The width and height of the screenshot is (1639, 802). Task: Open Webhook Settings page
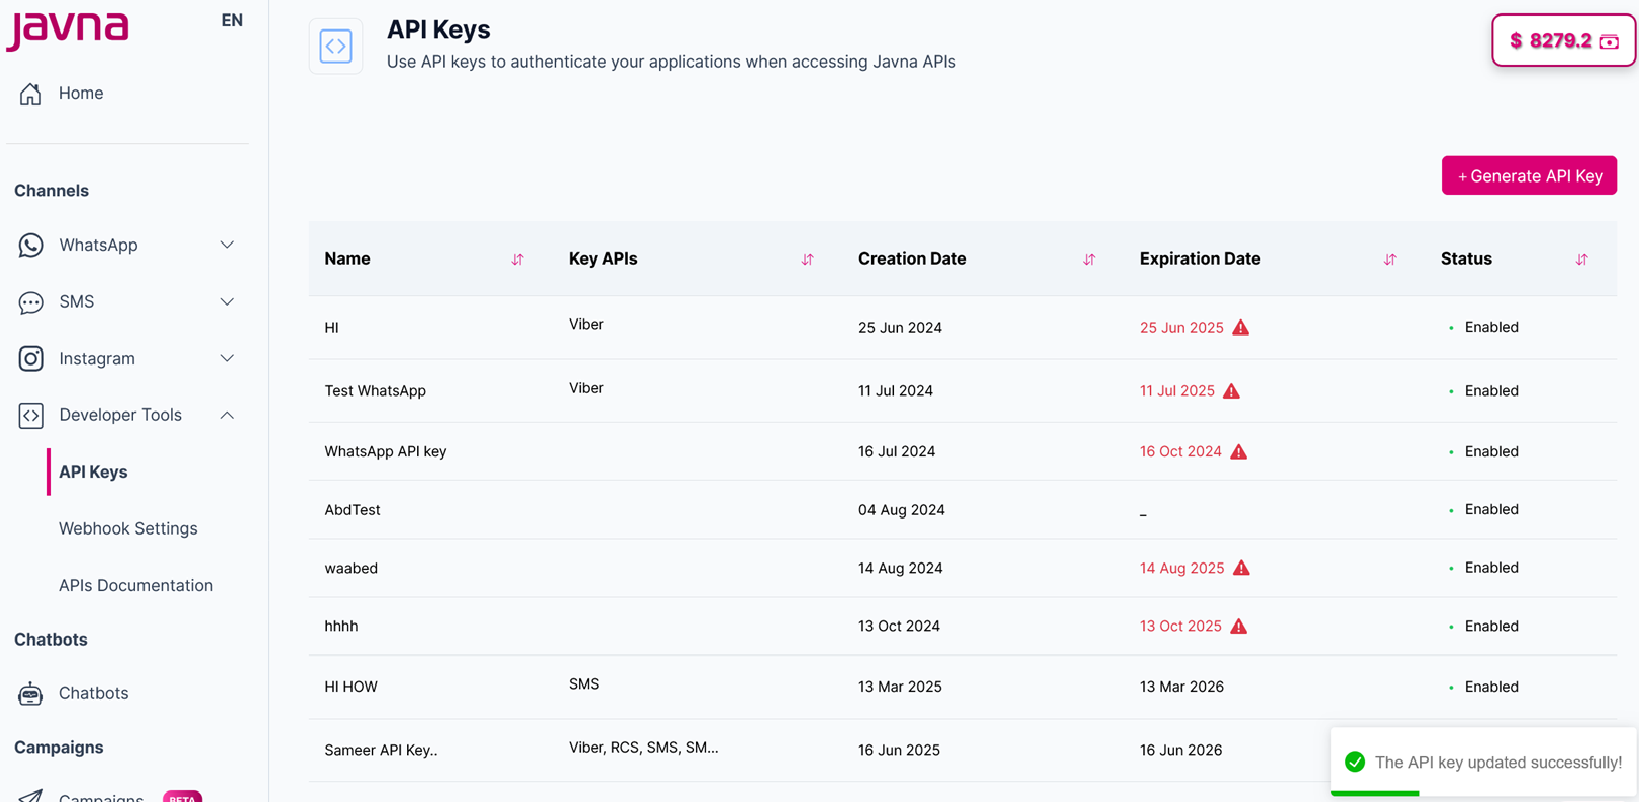[128, 528]
